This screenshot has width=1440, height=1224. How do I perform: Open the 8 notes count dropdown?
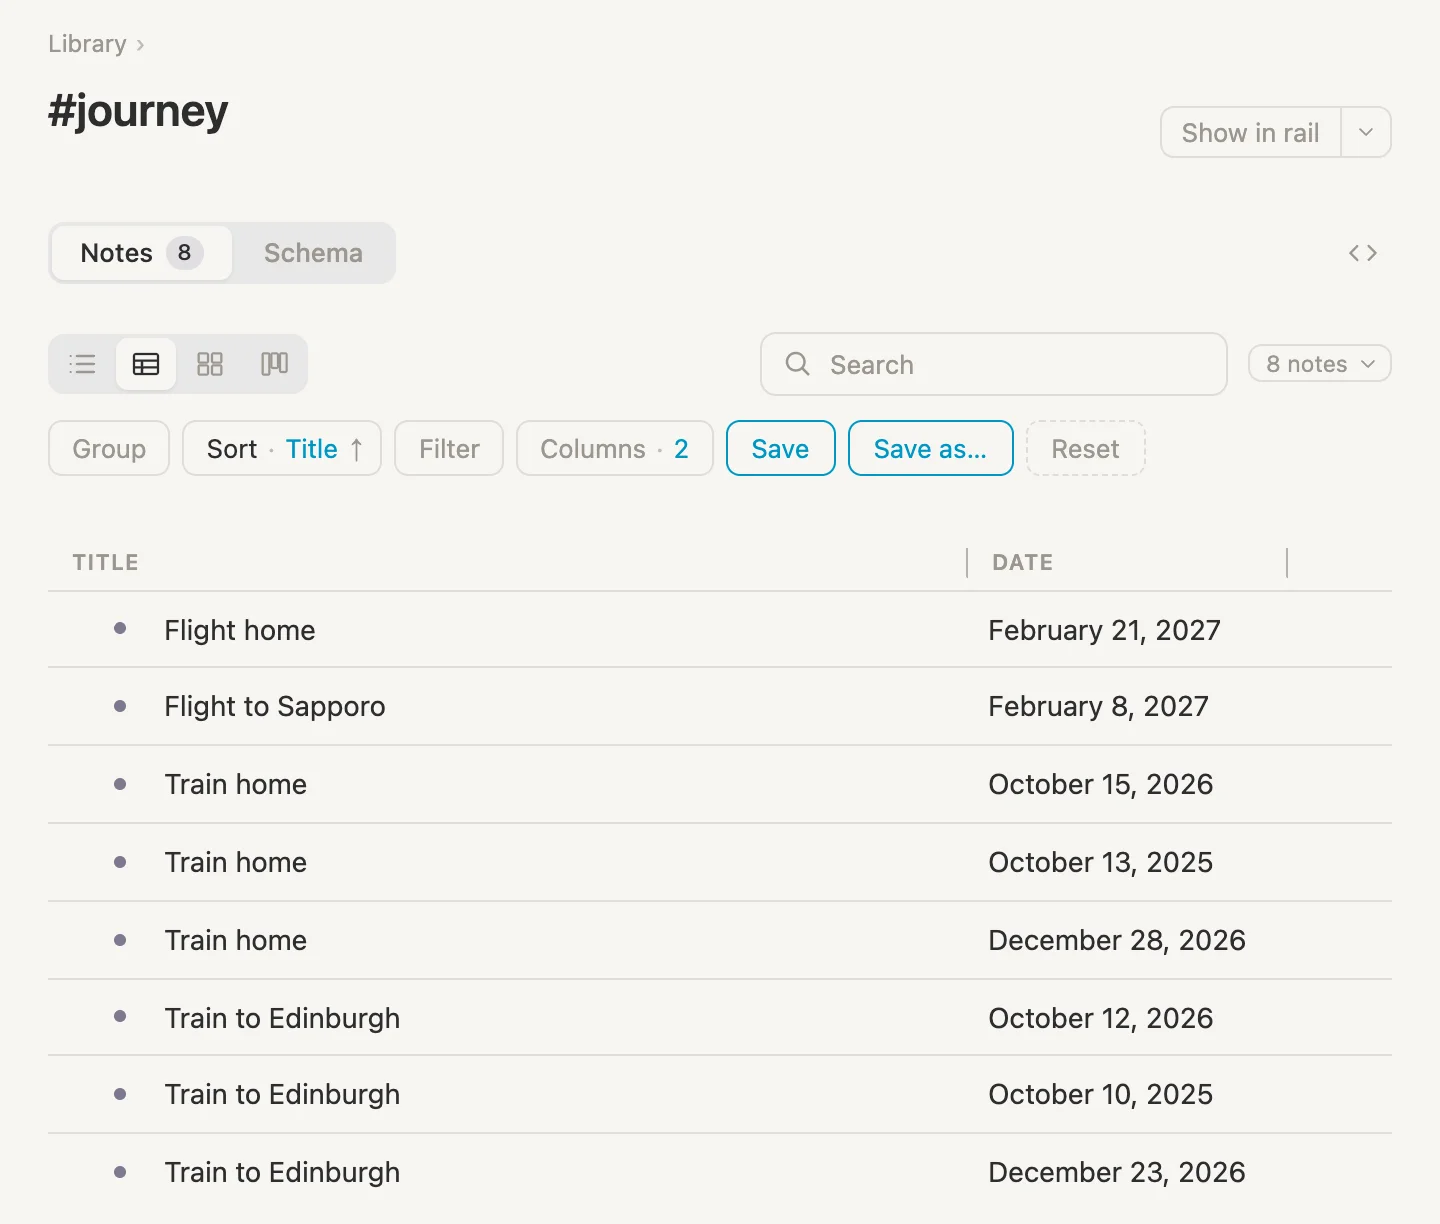coord(1320,364)
